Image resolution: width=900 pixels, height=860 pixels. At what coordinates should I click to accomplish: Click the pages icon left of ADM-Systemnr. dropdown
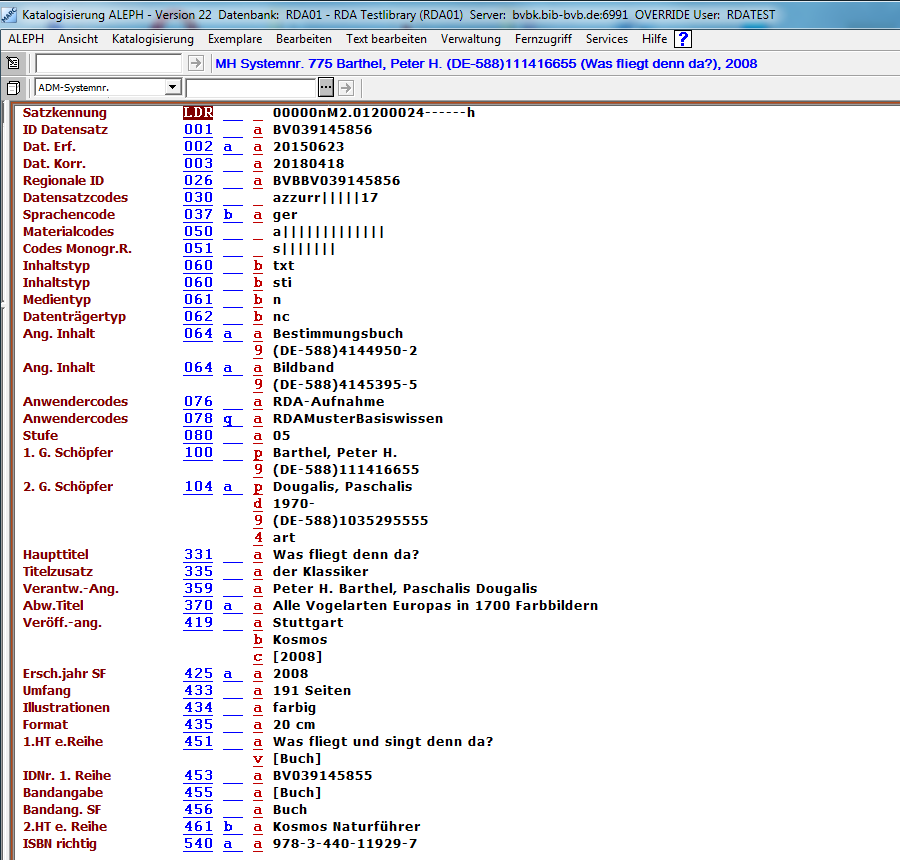tap(13, 87)
